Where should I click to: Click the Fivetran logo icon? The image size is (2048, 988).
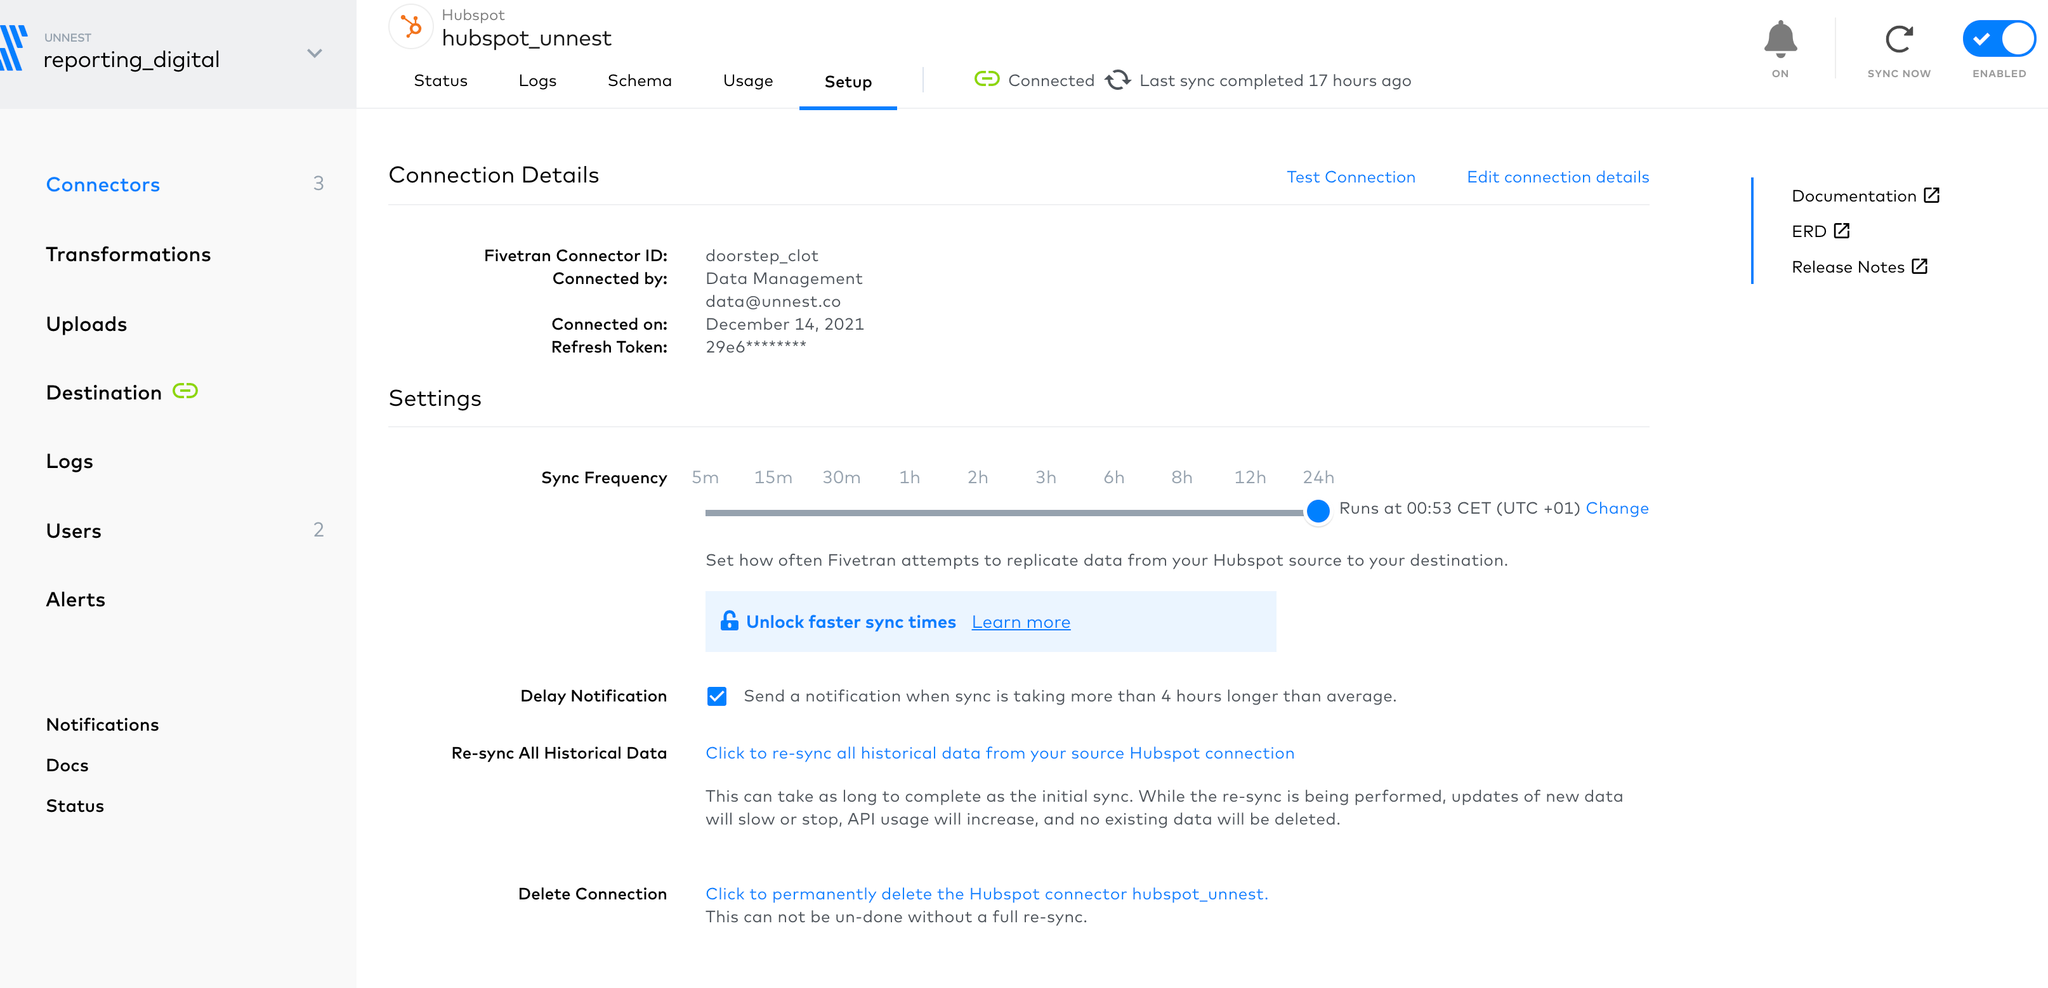(x=12, y=48)
